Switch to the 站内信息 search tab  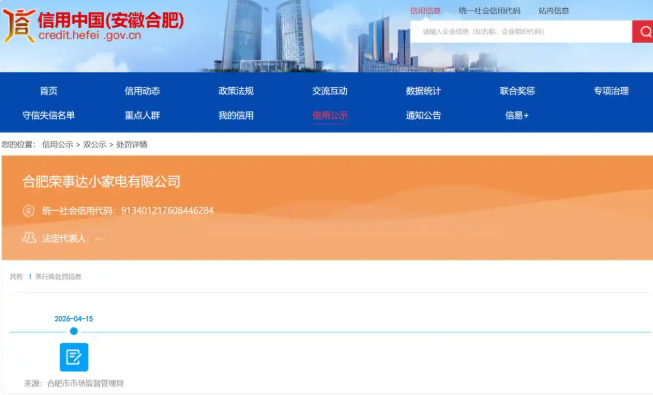[x=553, y=11]
